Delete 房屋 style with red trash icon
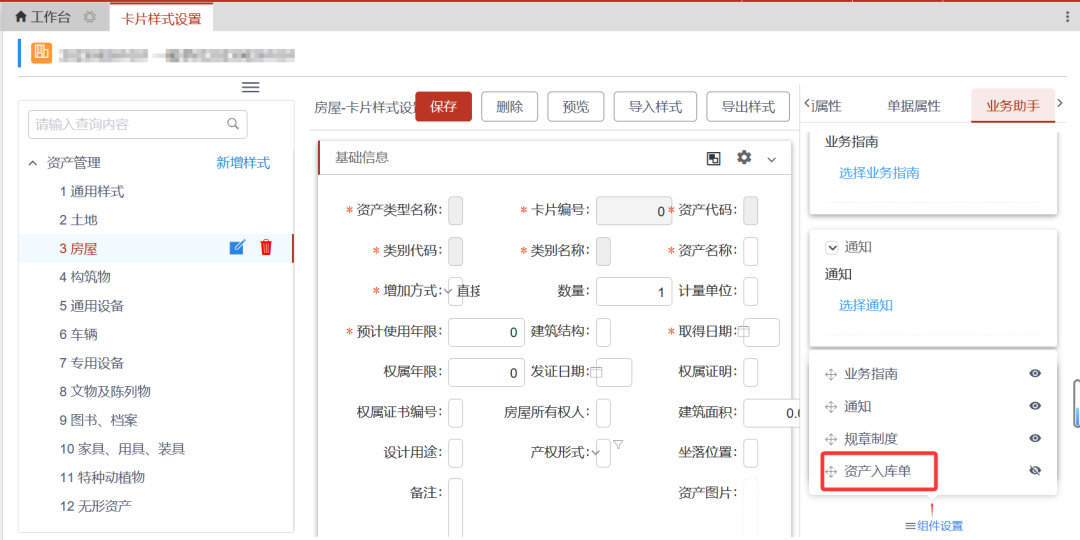The height and width of the screenshot is (540, 1080). pyautogui.click(x=266, y=247)
